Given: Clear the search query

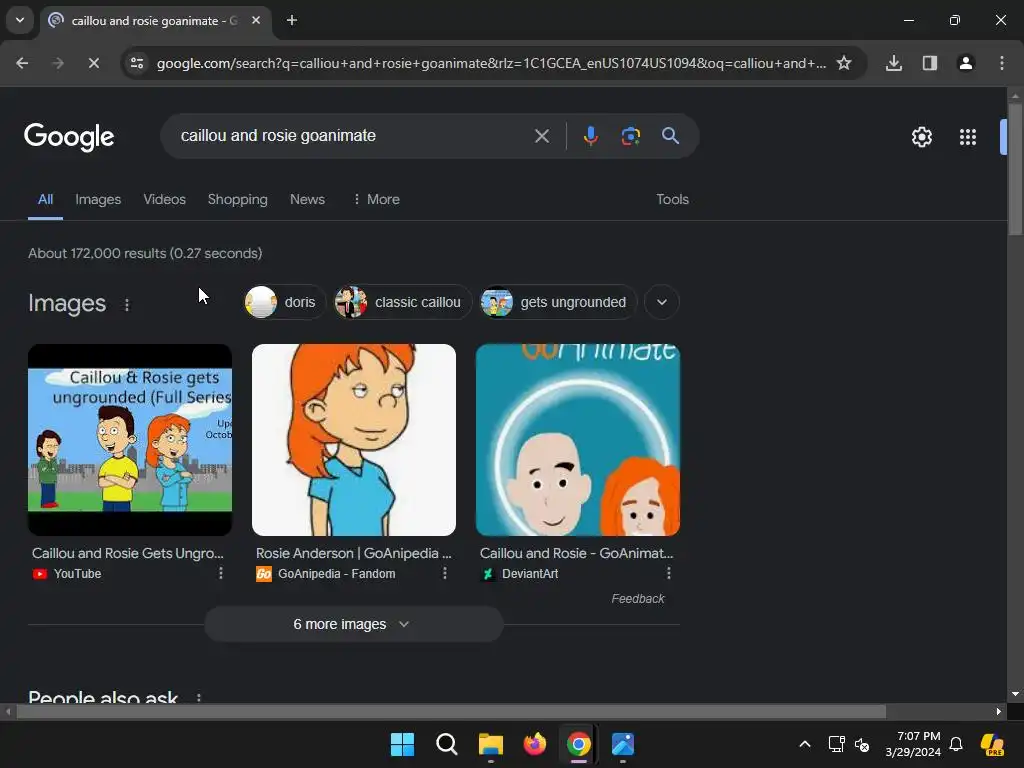Looking at the screenshot, I should [541, 136].
